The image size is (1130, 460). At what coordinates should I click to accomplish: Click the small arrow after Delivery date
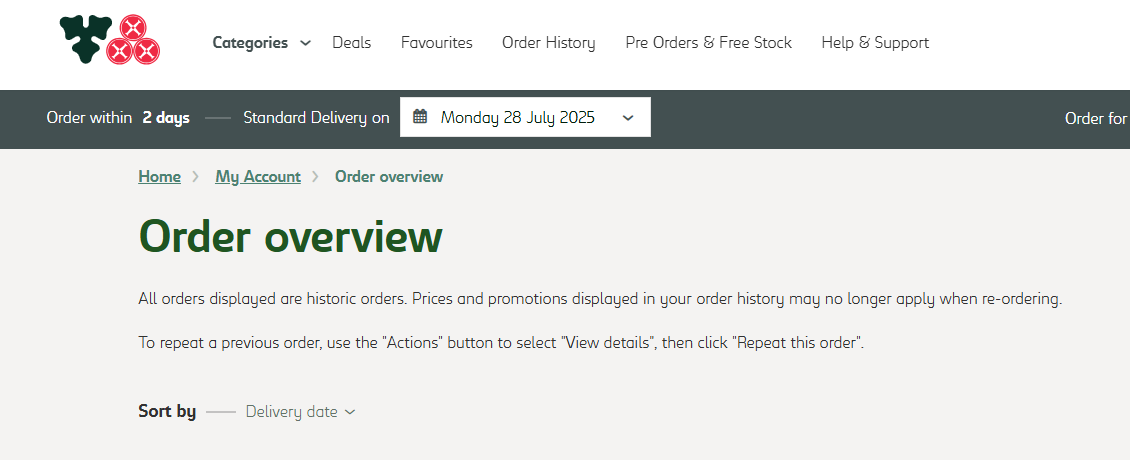click(x=350, y=412)
